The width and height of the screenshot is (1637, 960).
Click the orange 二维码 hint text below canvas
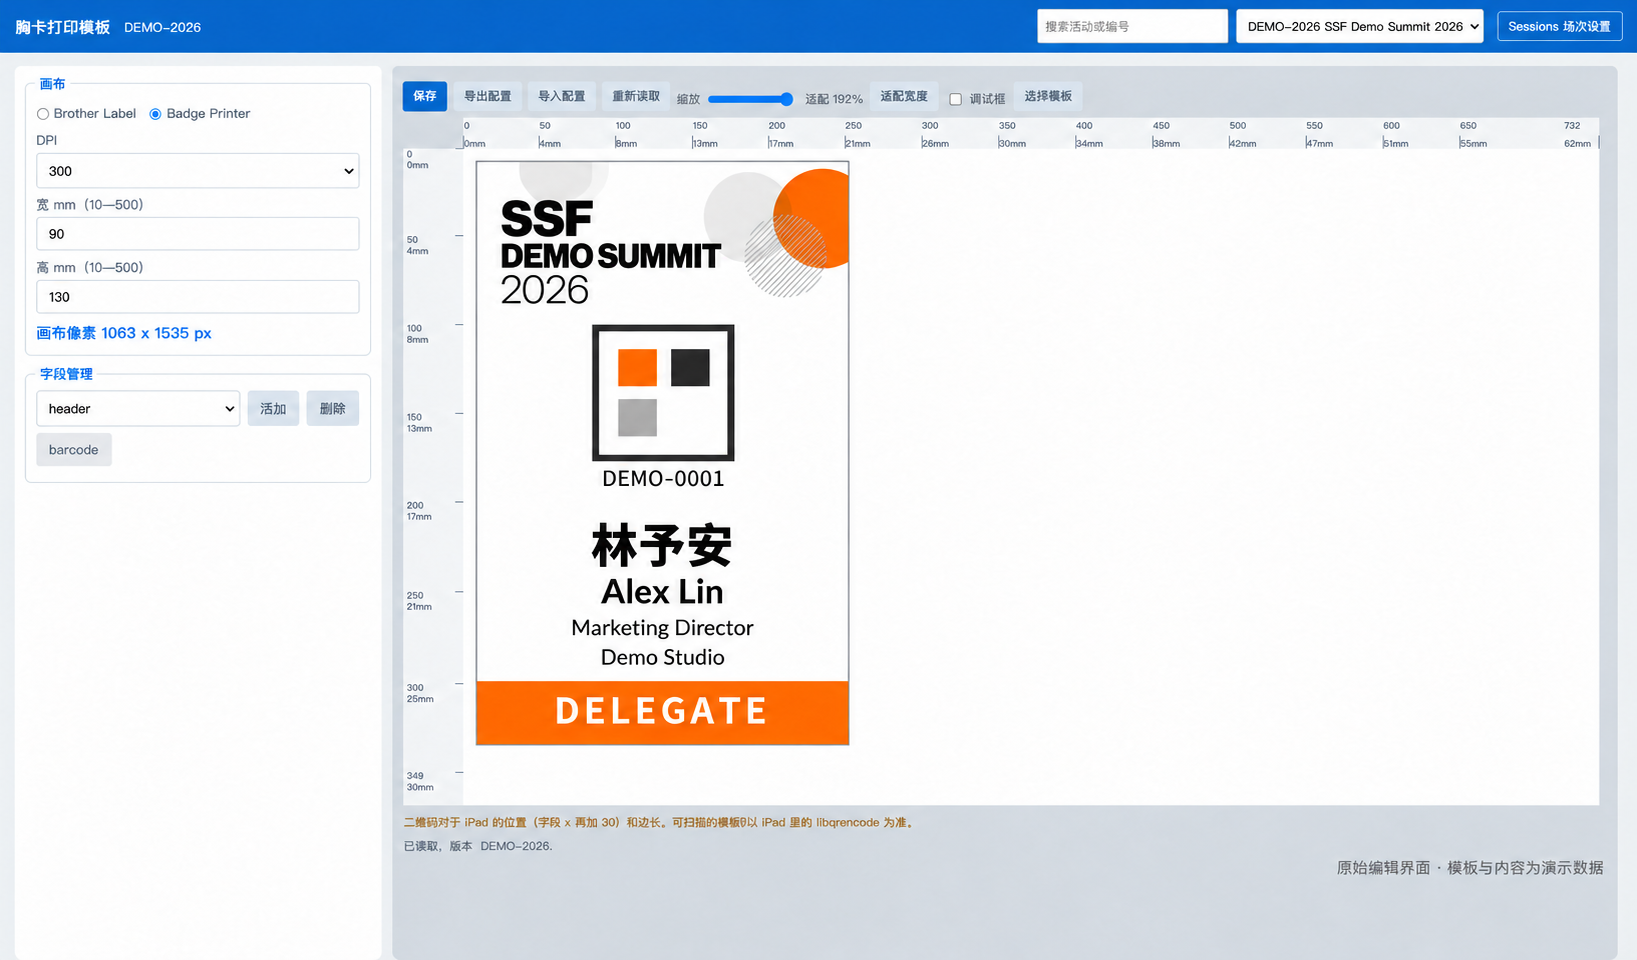coord(660,823)
